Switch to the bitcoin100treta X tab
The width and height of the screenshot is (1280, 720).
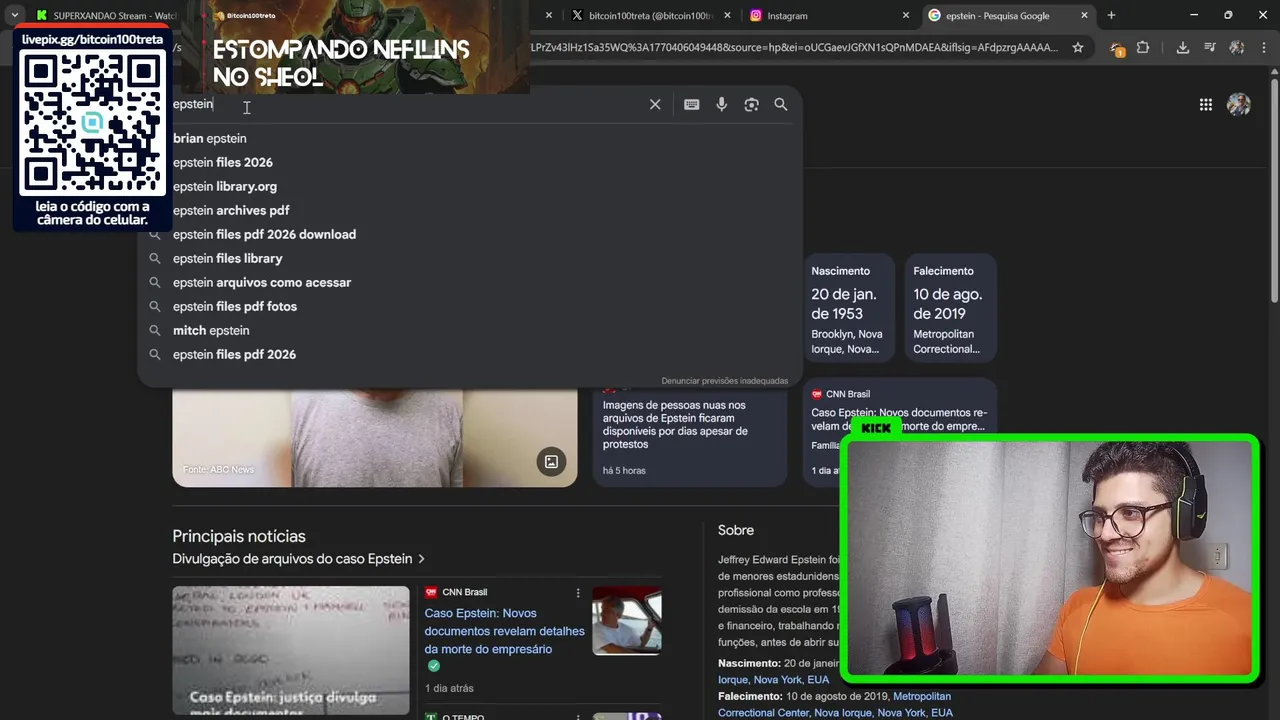click(x=650, y=15)
